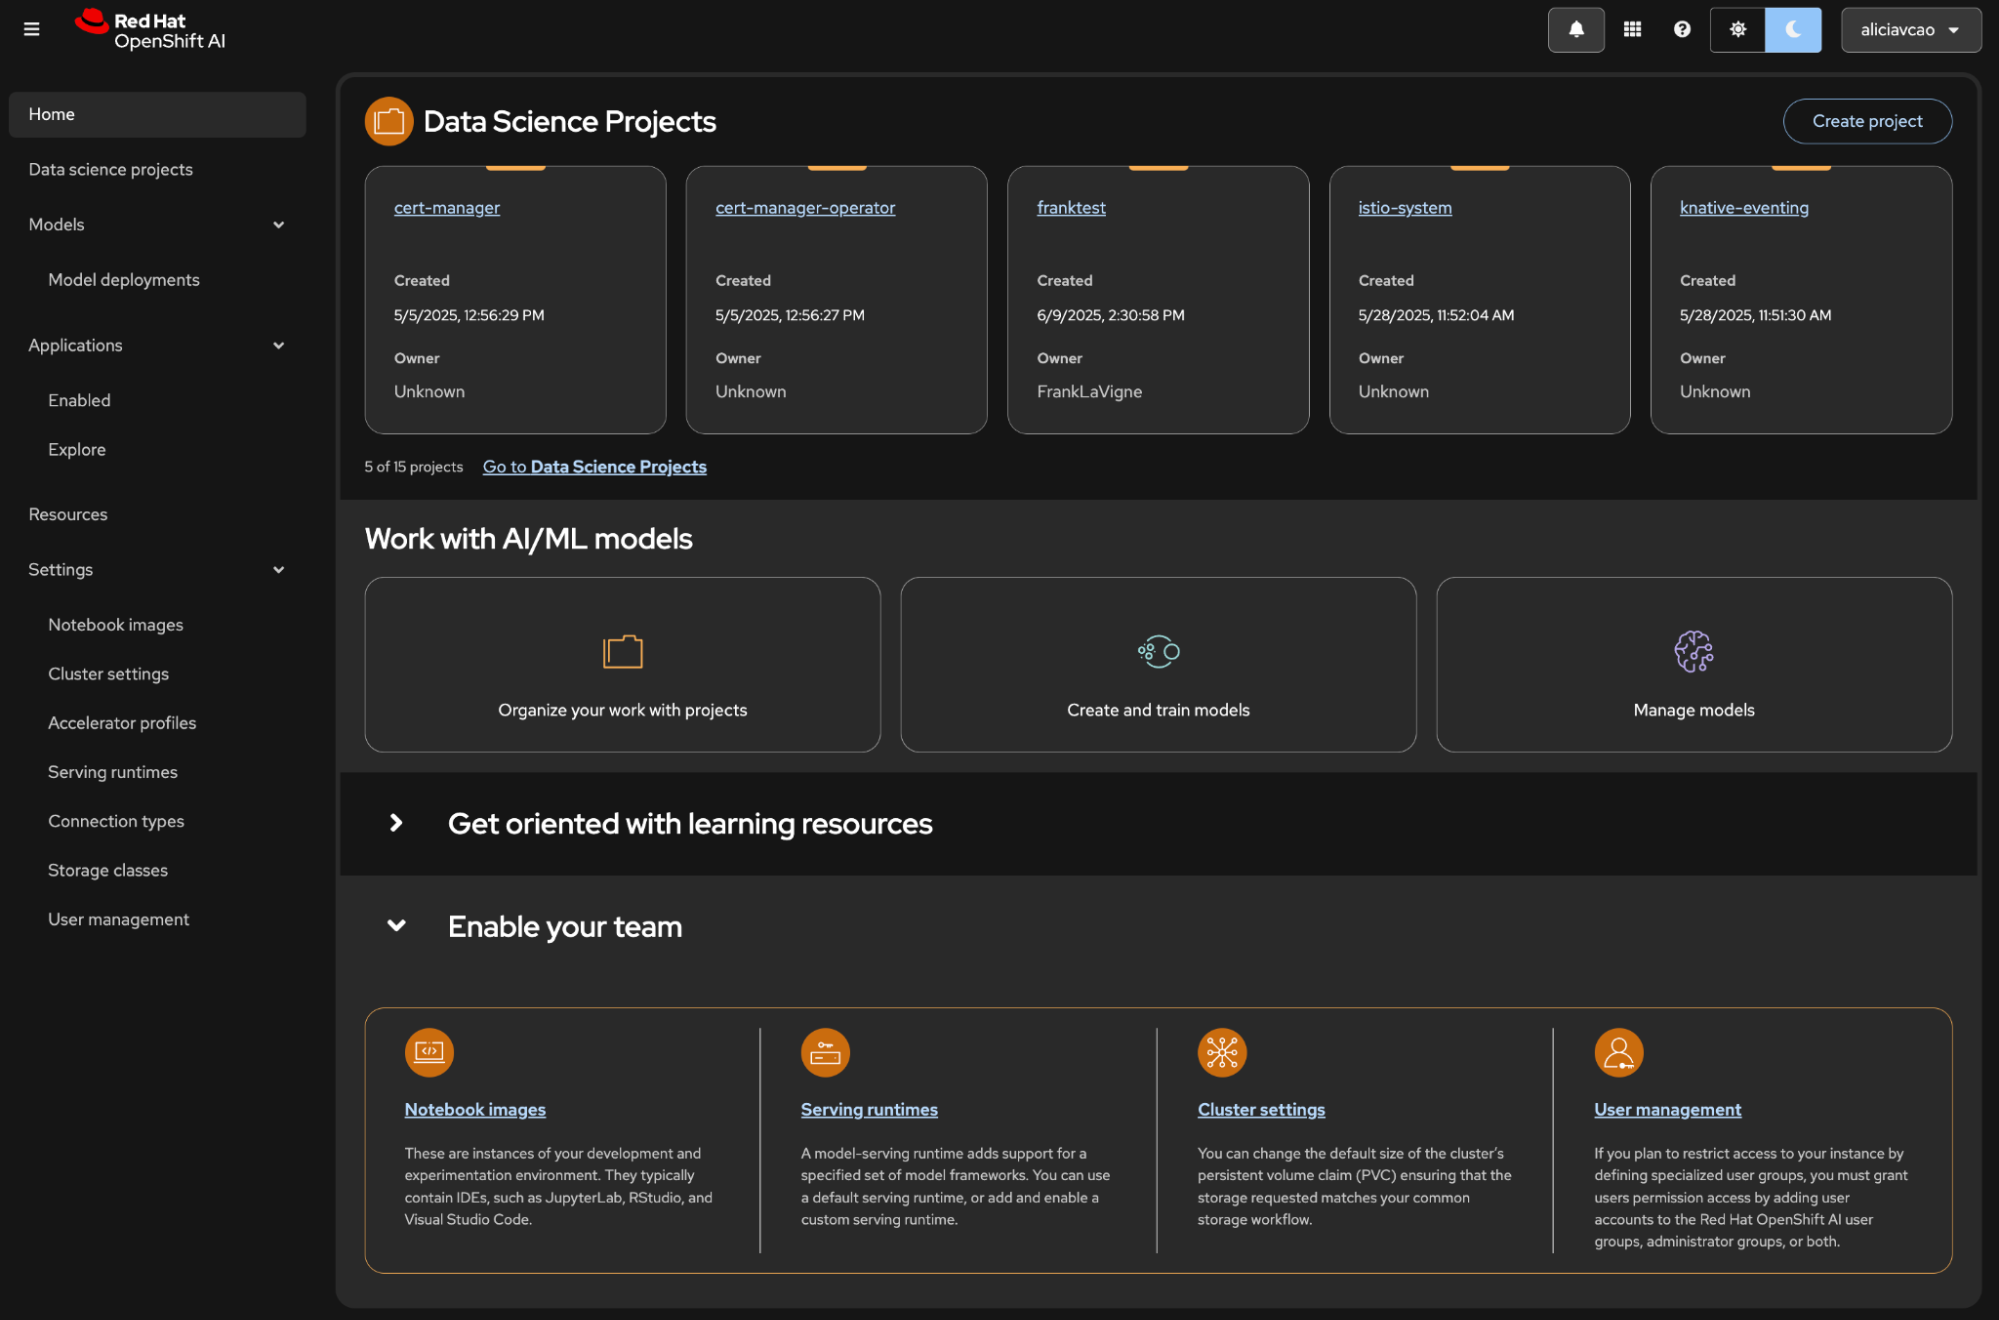The height and width of the screenshot is (1320, 1999).
Task: Click the Create and train models card
Action: point(1158,664)
